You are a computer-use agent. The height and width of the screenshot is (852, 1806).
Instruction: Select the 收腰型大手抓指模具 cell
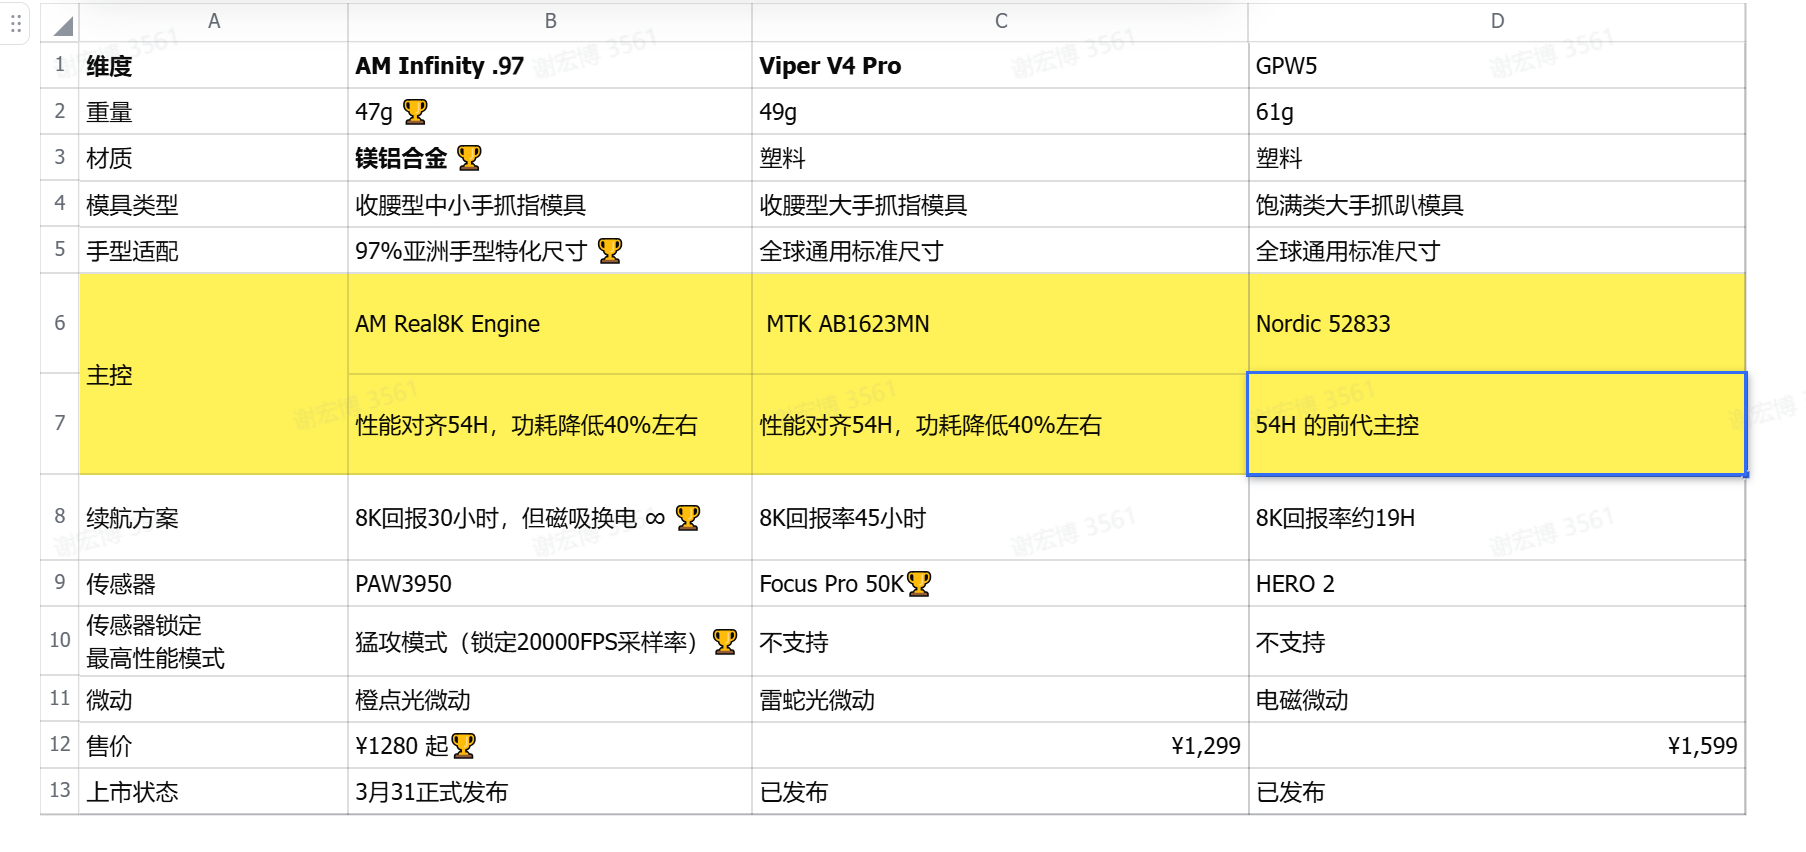click(x=1001, y=204)
